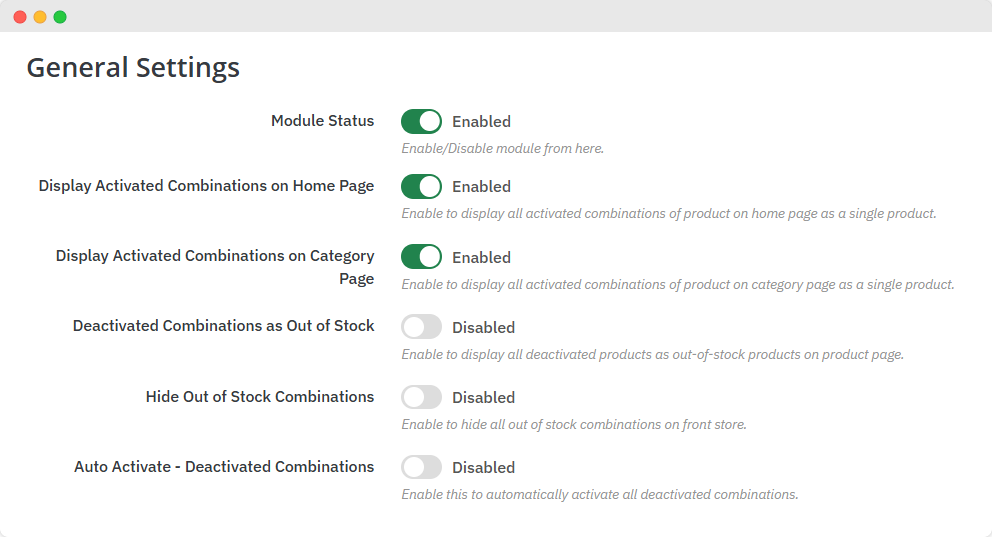Enable Deactivated Combinations as Out of Stock switch
Viewport: 992px width, 537px height.
(x=421, y=327)
